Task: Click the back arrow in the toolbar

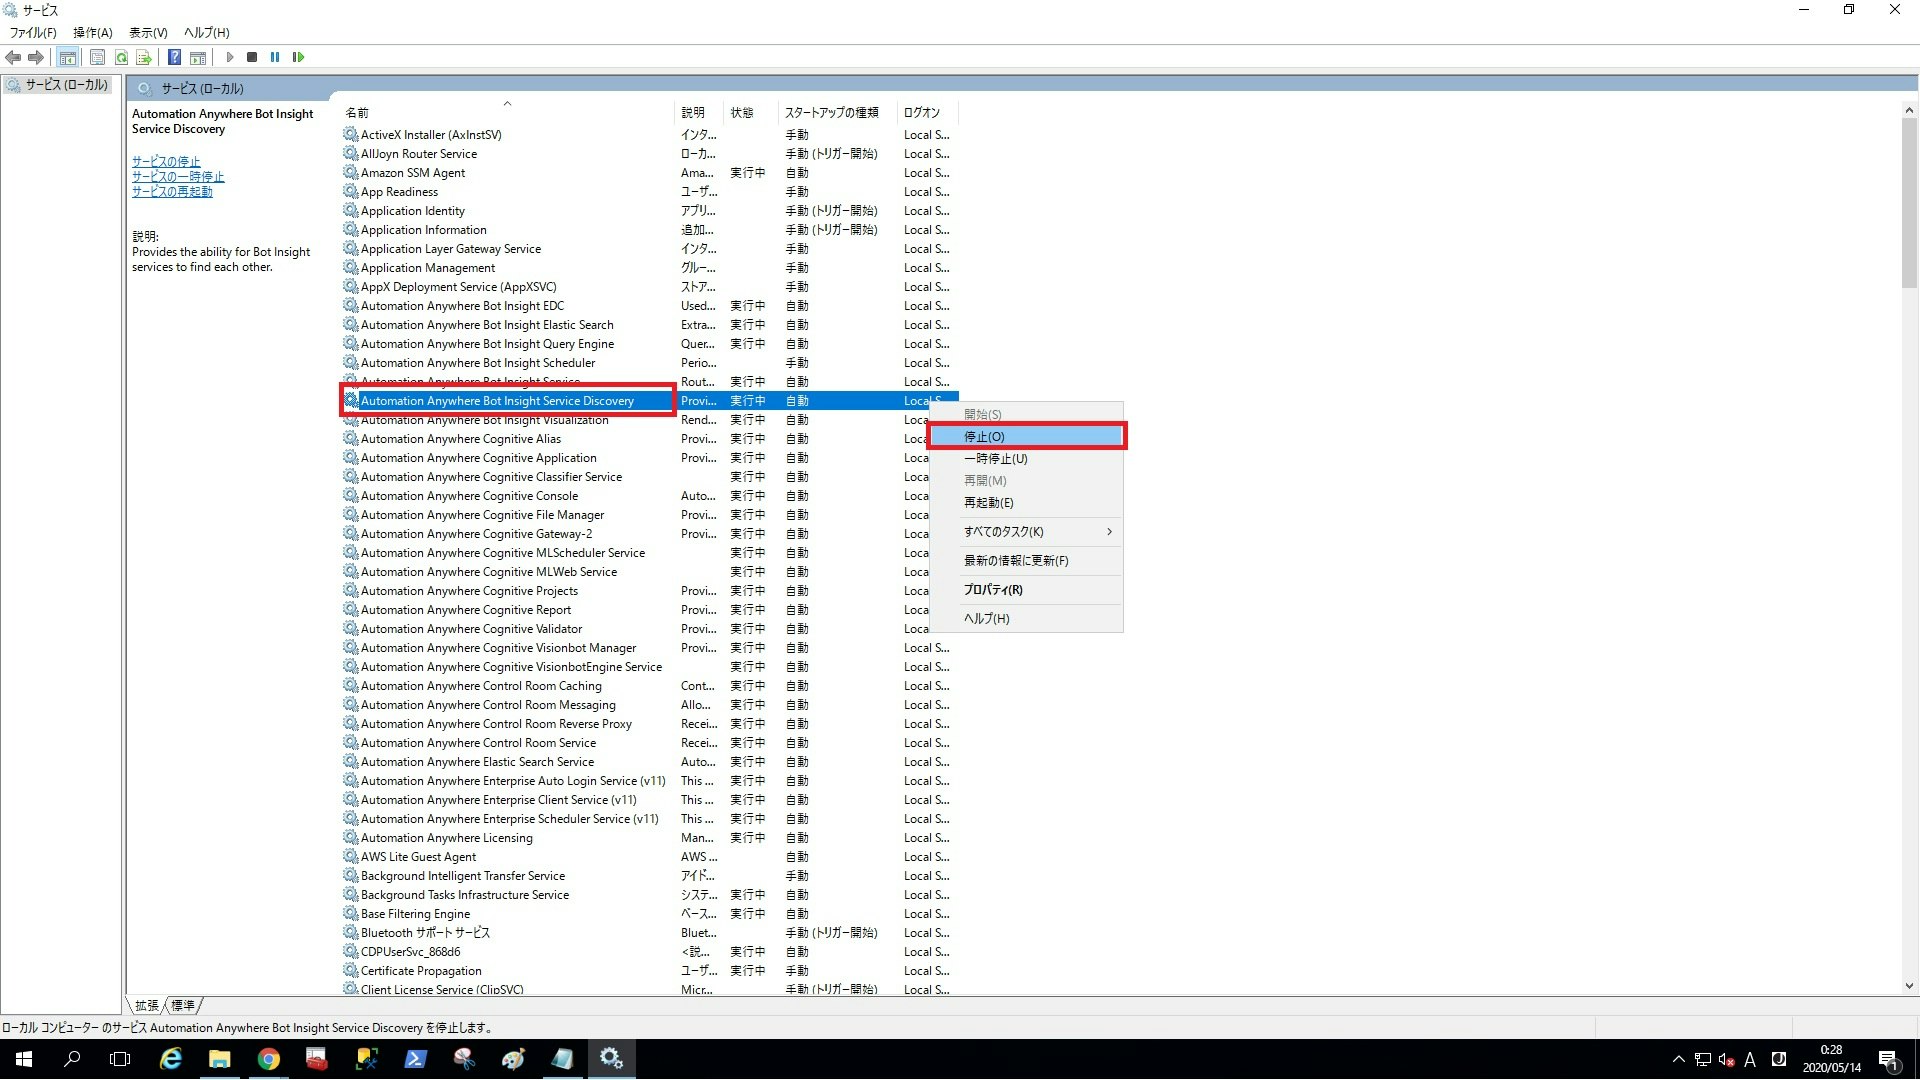Action: click(13, 57)
